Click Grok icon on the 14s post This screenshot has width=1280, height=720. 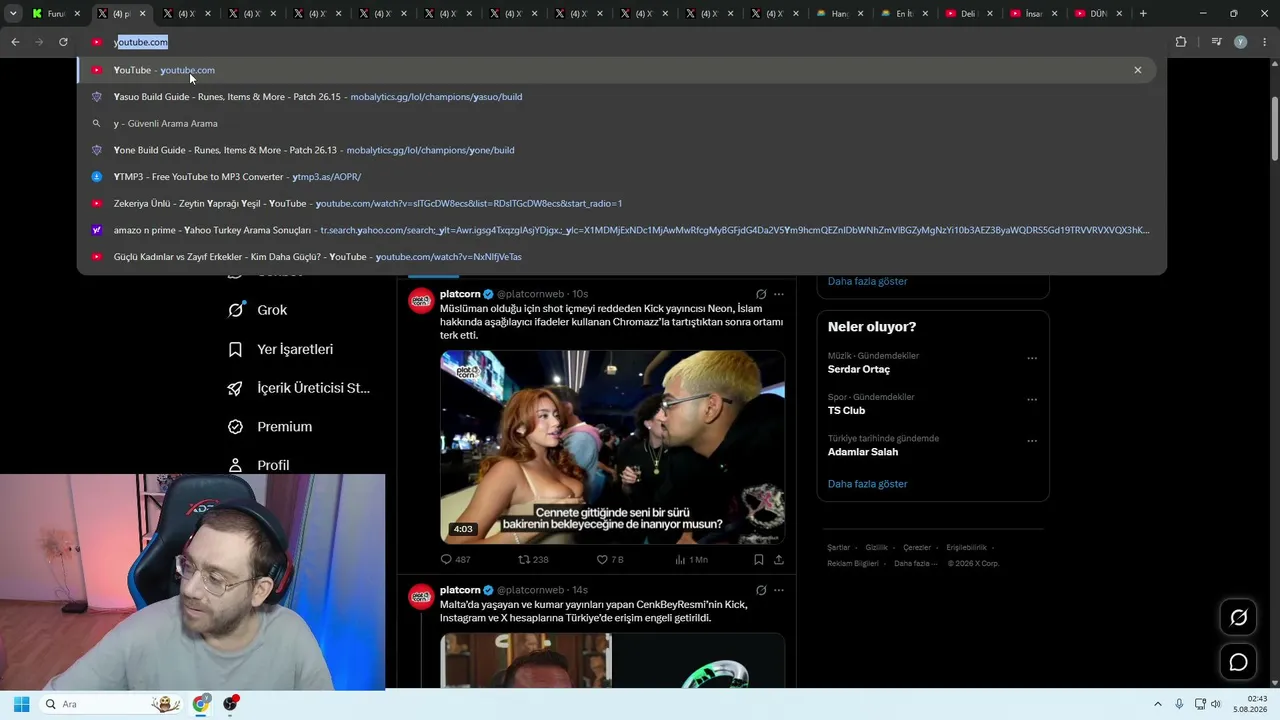761,590
